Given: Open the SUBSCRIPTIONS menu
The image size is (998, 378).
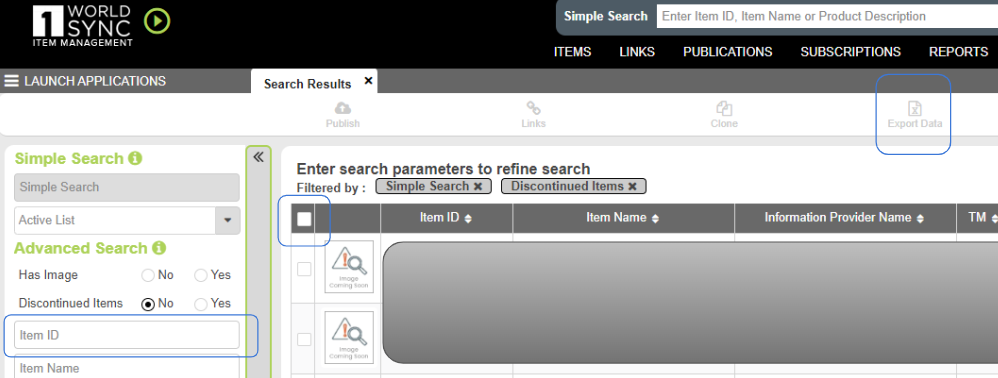Looking at the screenshot, I should [850, 52].
